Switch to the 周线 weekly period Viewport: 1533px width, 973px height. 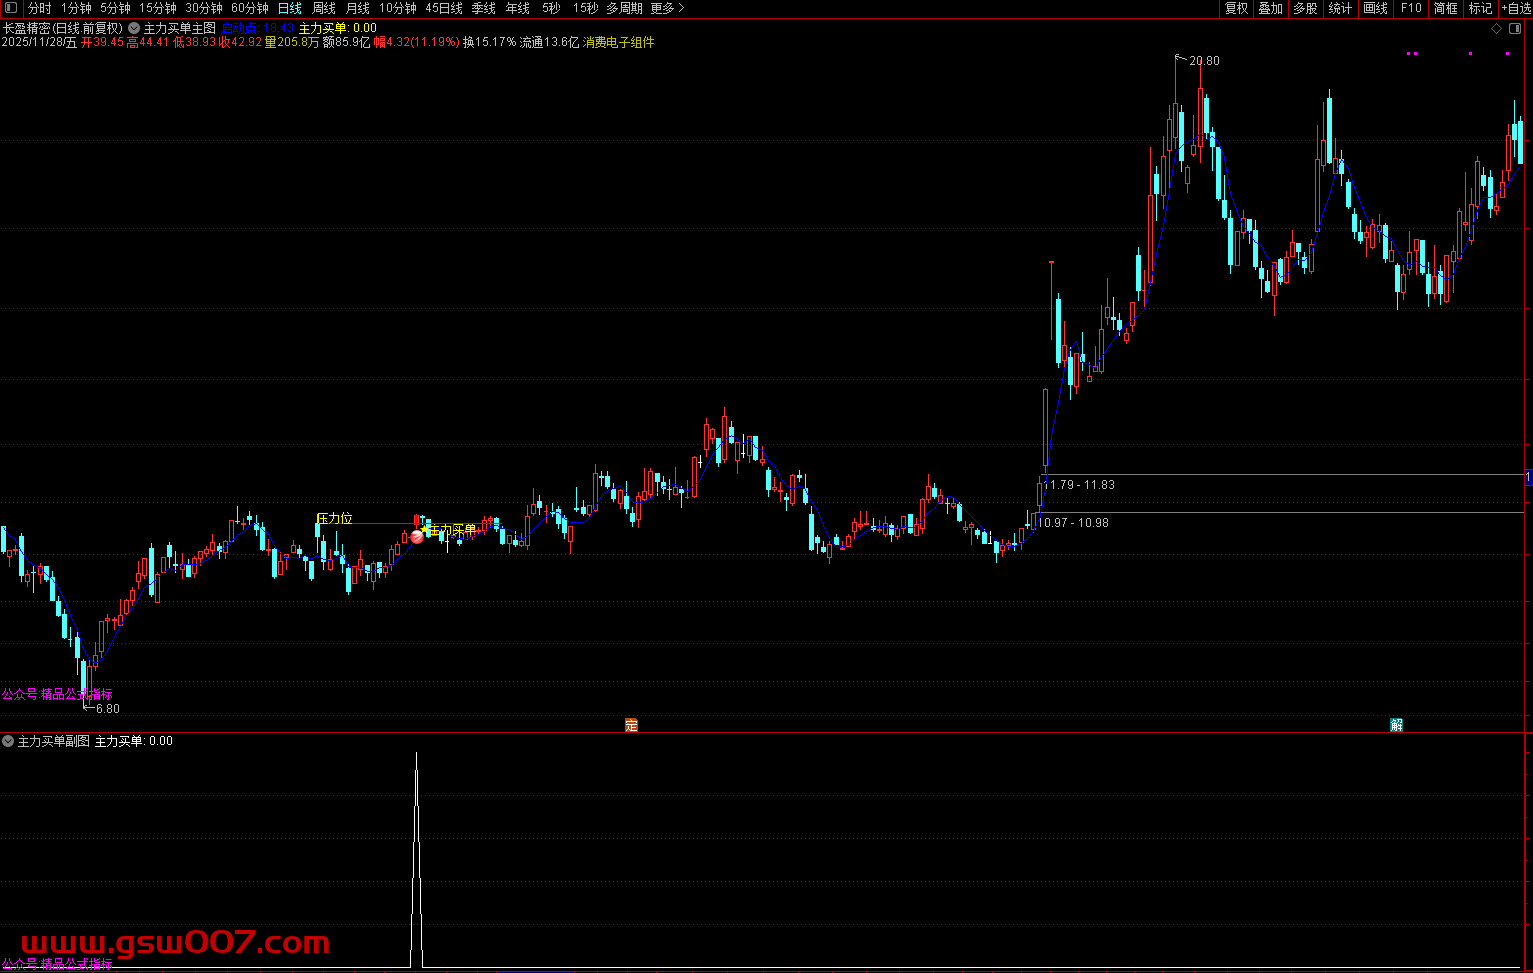tap(324, 8)
